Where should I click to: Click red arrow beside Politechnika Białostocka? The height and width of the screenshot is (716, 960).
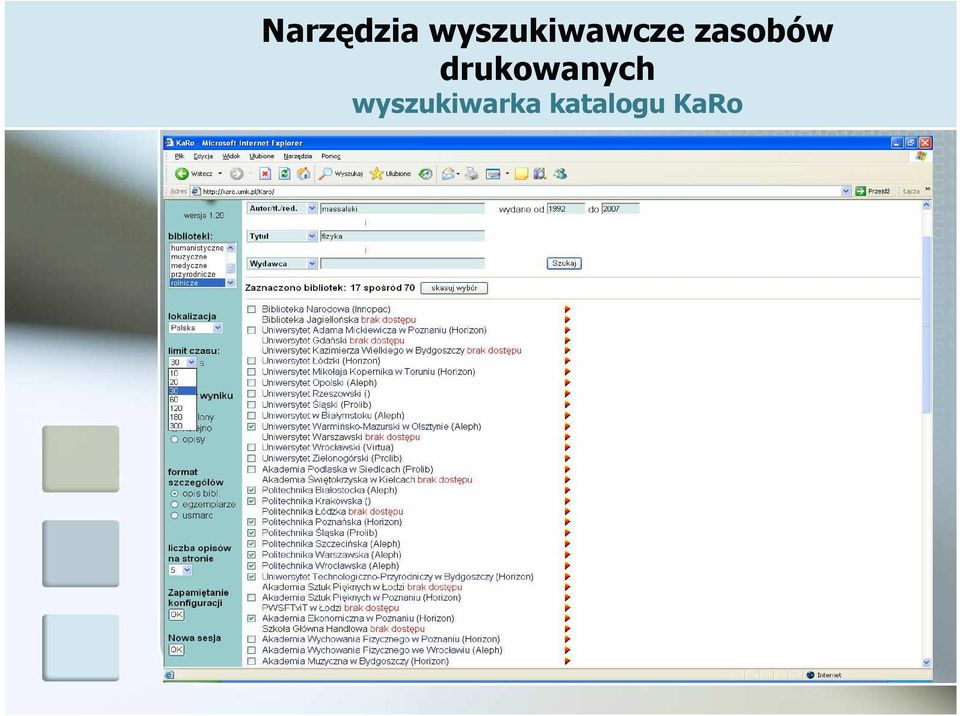click(568, 490)
